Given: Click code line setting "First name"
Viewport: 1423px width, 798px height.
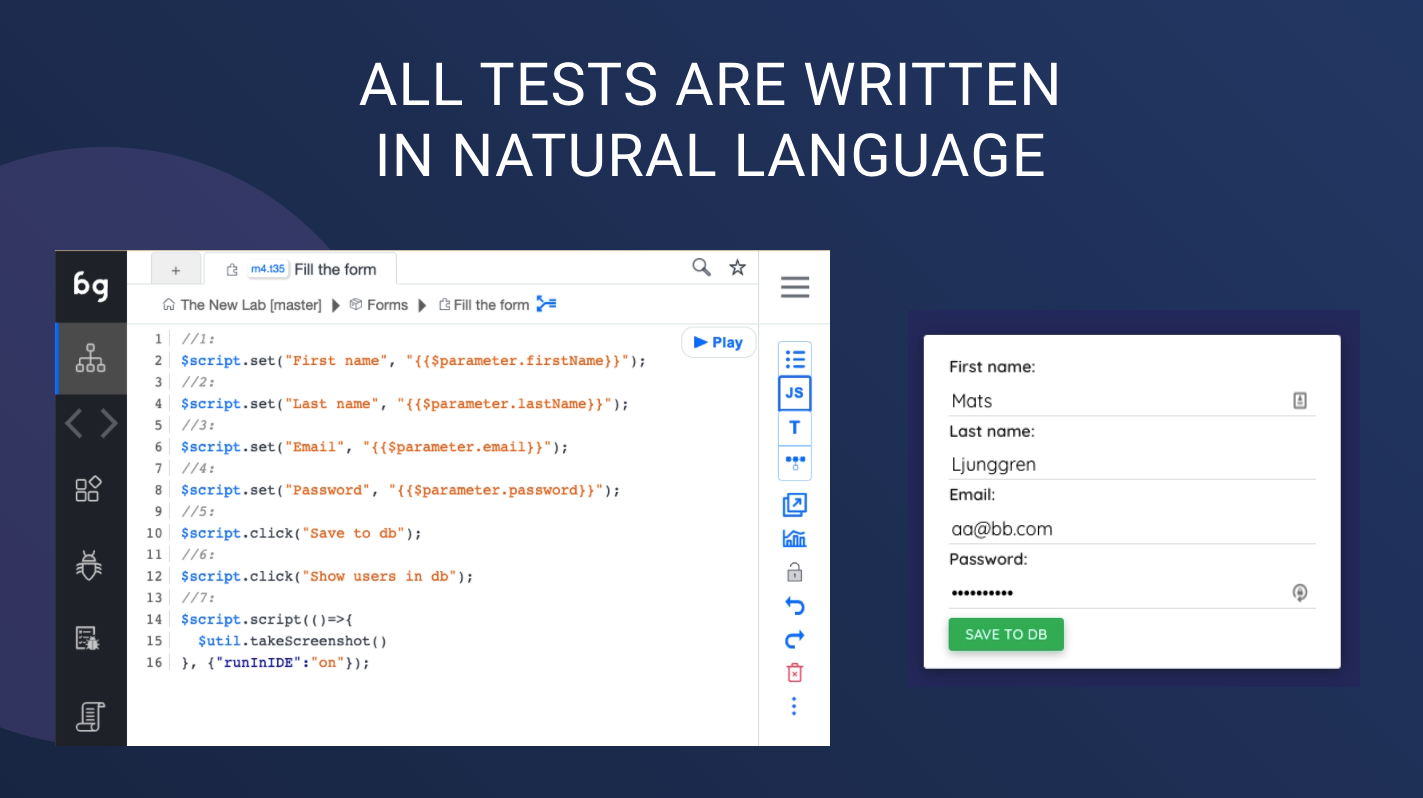Looking at the screenshot, I should click(414, 361).
